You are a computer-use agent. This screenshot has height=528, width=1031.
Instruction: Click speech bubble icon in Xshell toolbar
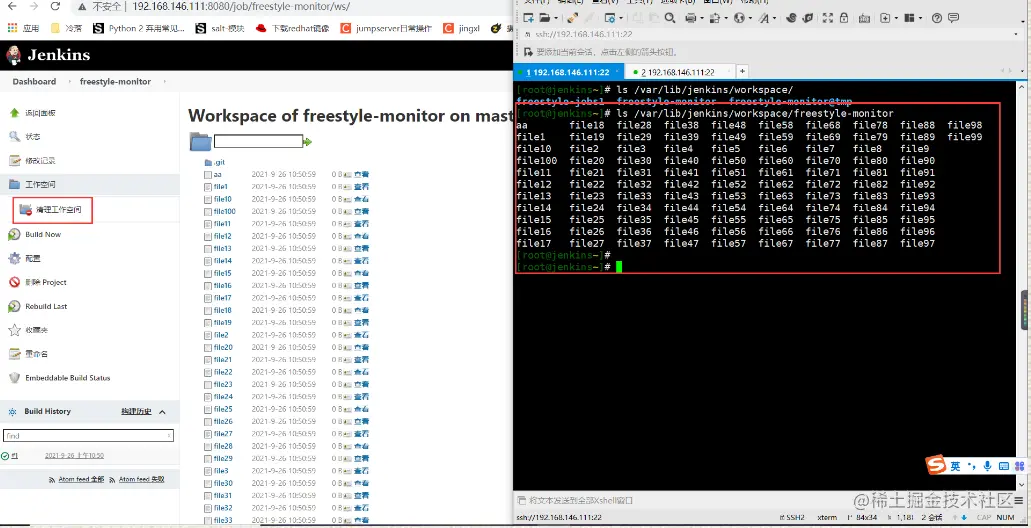tap(953, 18)
